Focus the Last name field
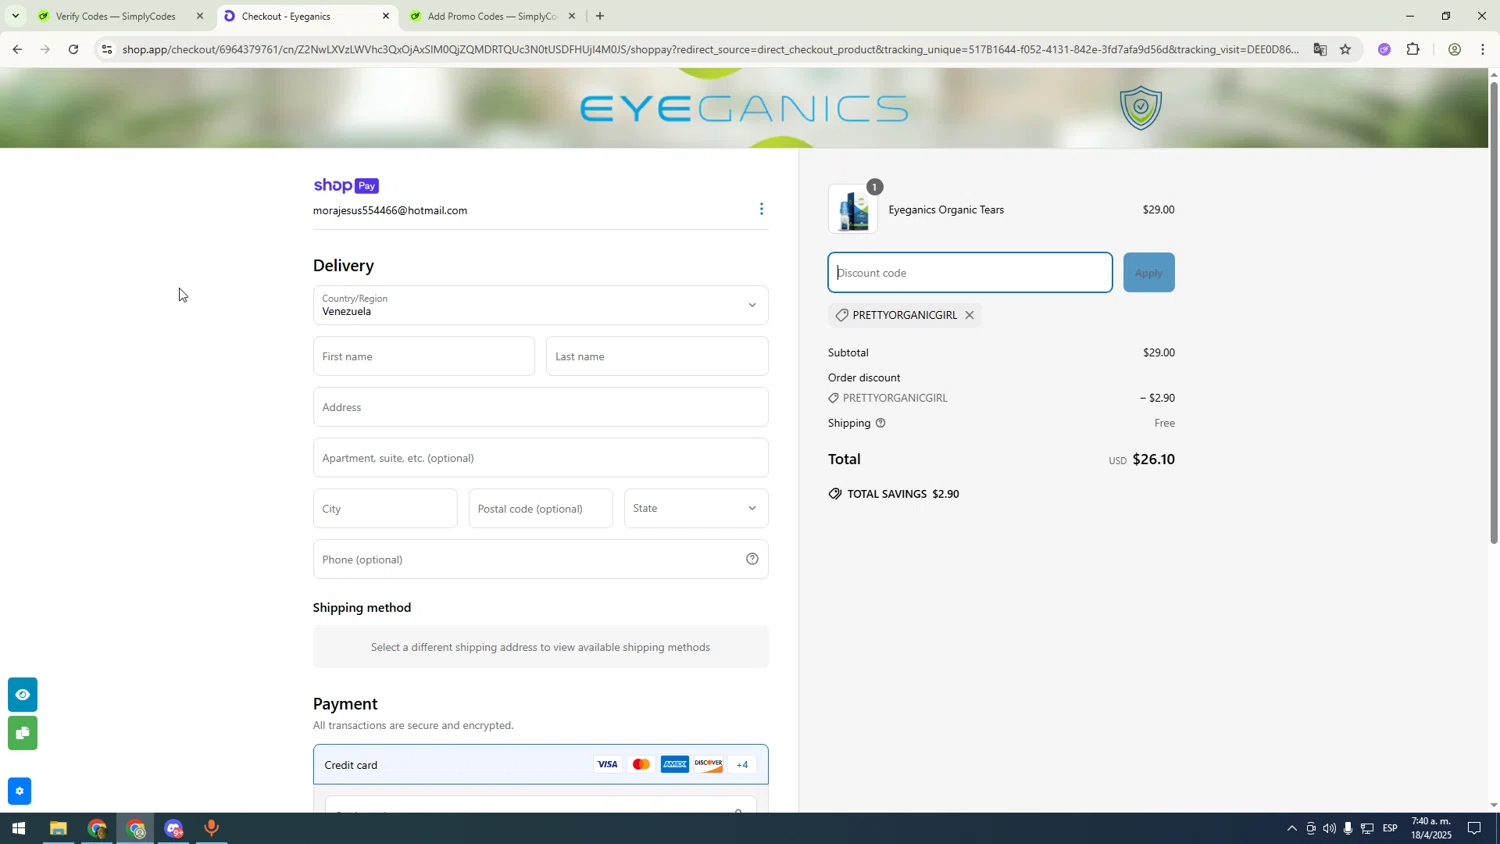This screenshot has width=1500, height=844. coord(657,356)
